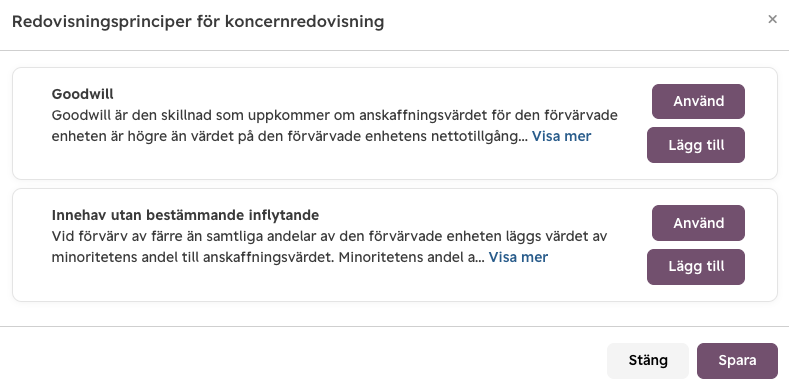Click the line starting 'Vid förvärv av färre'
Image resolution: width=789 pixels, height=389 pixels.
(x=330, y=236)
